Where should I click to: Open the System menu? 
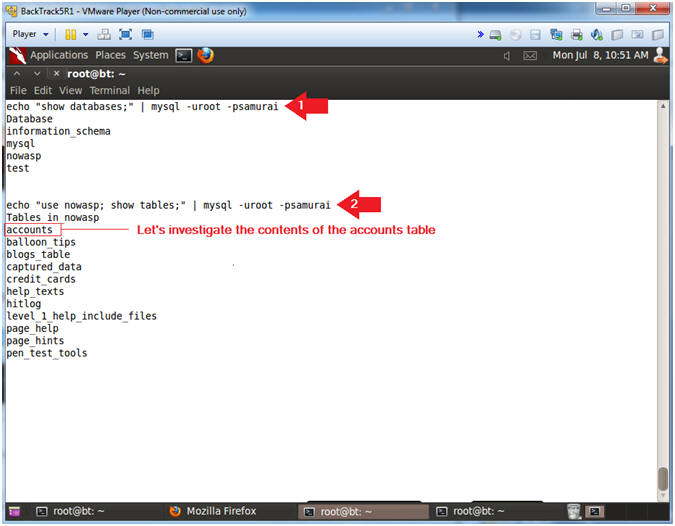(x=151, y=55)
